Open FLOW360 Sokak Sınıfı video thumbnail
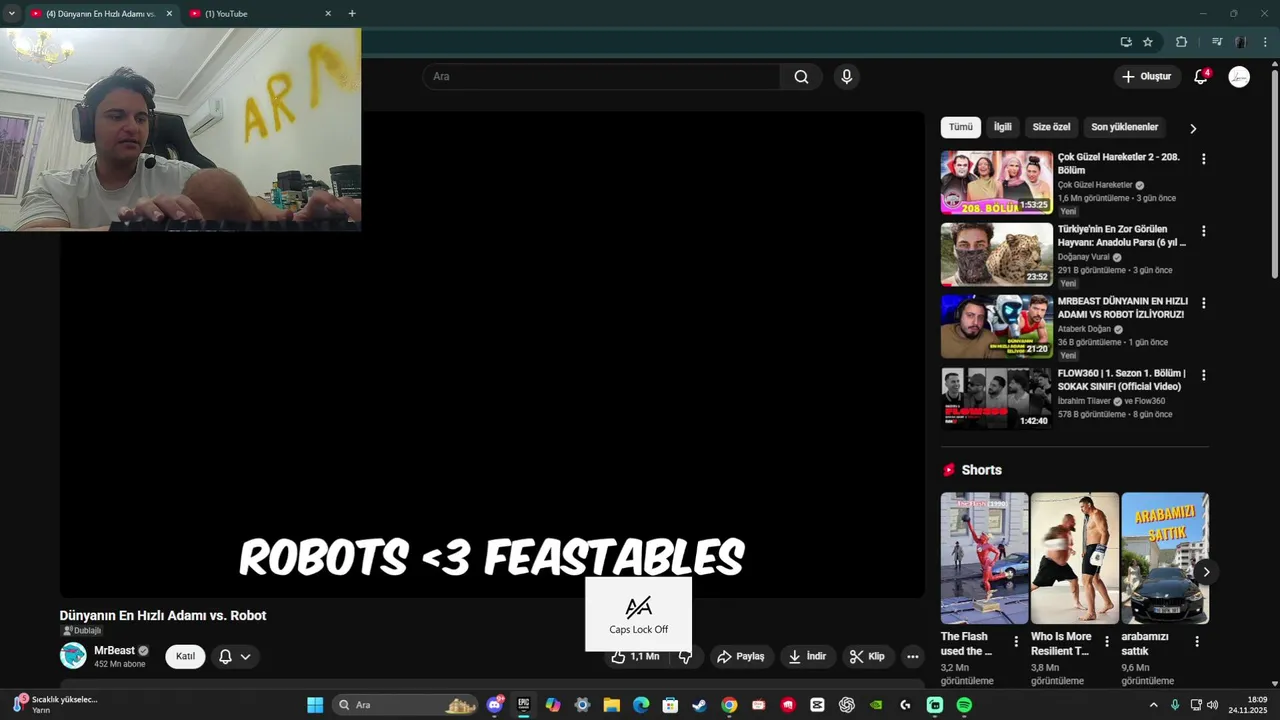The image size is (1280, 720). point(997,398)
